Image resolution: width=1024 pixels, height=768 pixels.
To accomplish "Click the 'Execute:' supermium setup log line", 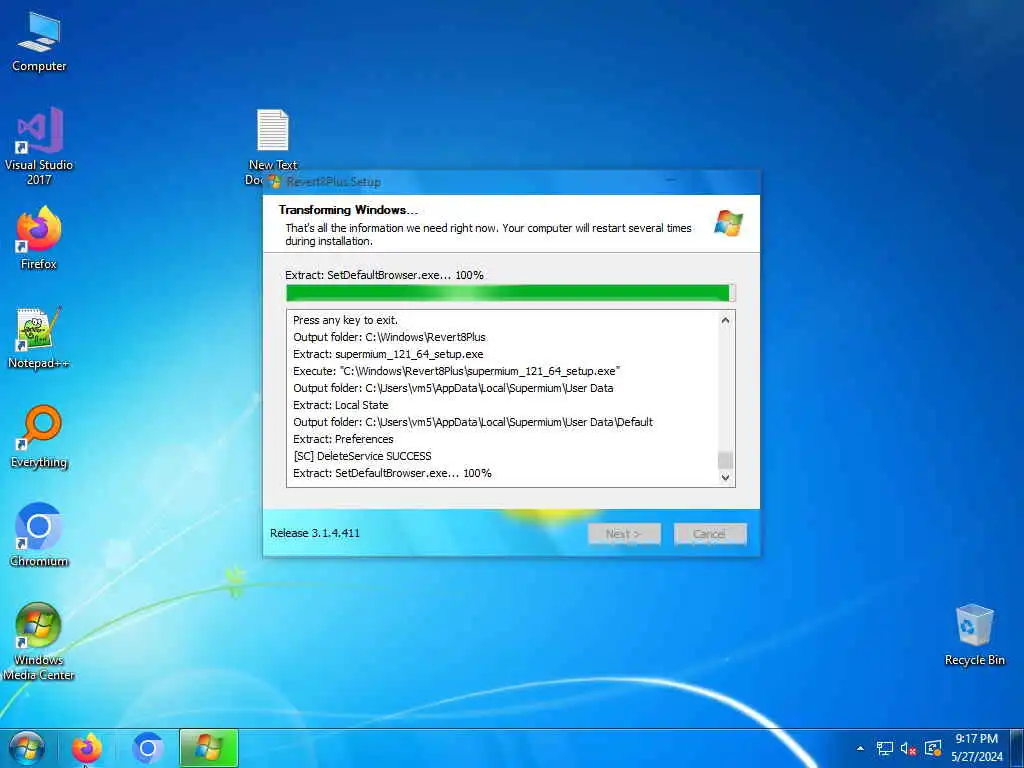I will pos(456,371).
